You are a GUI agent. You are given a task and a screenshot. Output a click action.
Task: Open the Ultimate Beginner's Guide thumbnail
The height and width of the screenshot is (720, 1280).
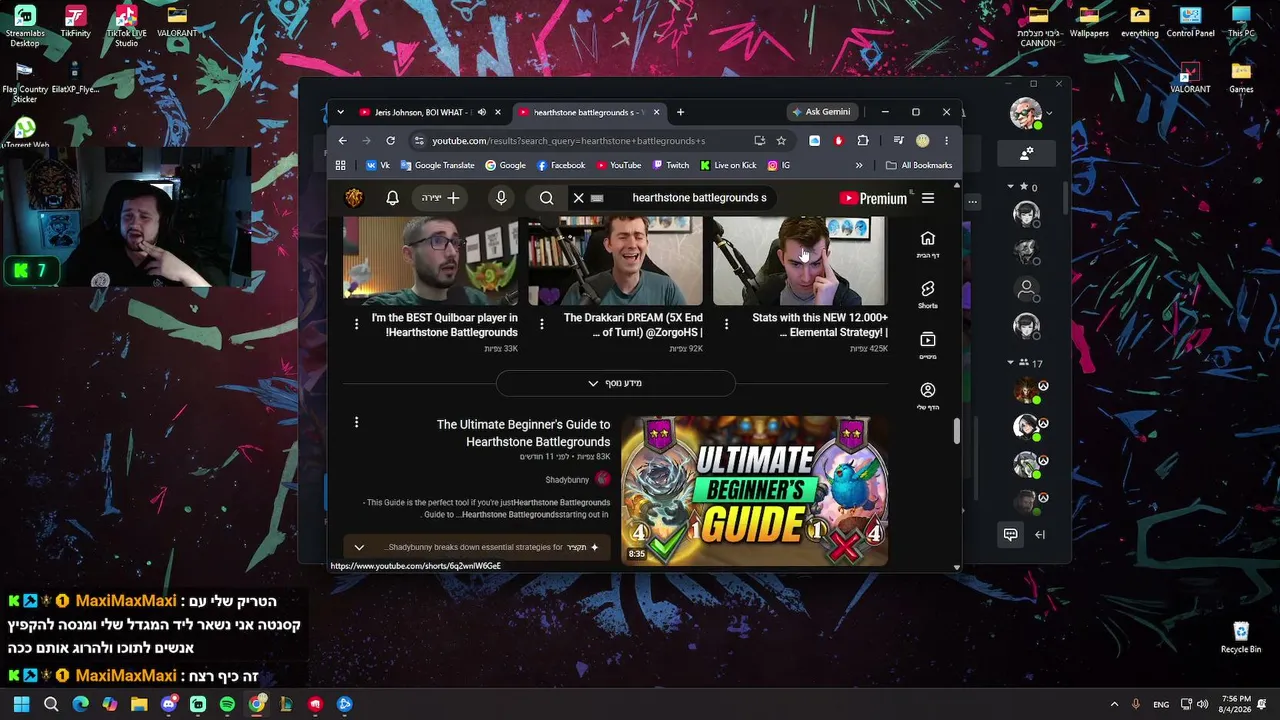coord(754,490)
